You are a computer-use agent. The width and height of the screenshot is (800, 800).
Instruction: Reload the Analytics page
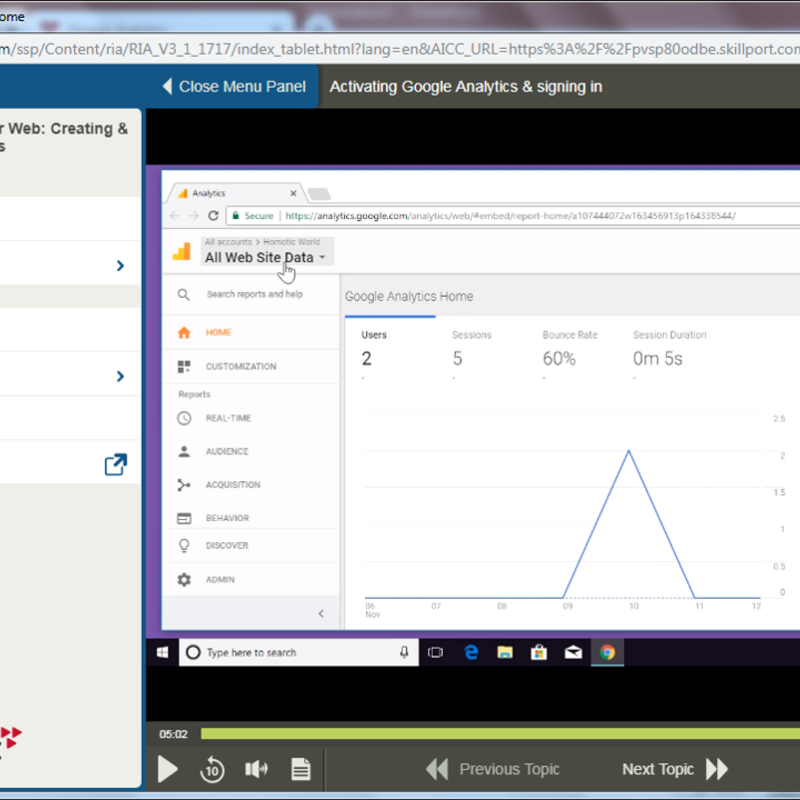pyautogui.click(x=213, y=215)
